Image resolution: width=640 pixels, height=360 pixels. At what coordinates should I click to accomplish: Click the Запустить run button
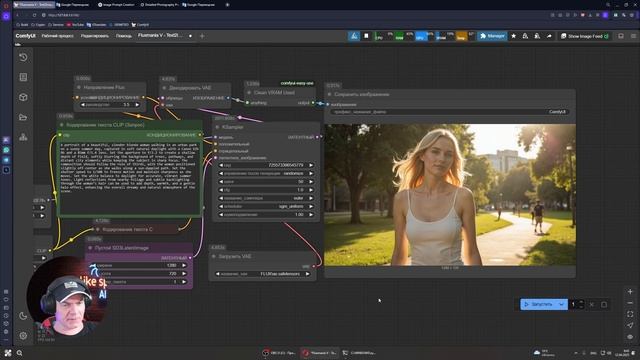[x=538, y=304]
